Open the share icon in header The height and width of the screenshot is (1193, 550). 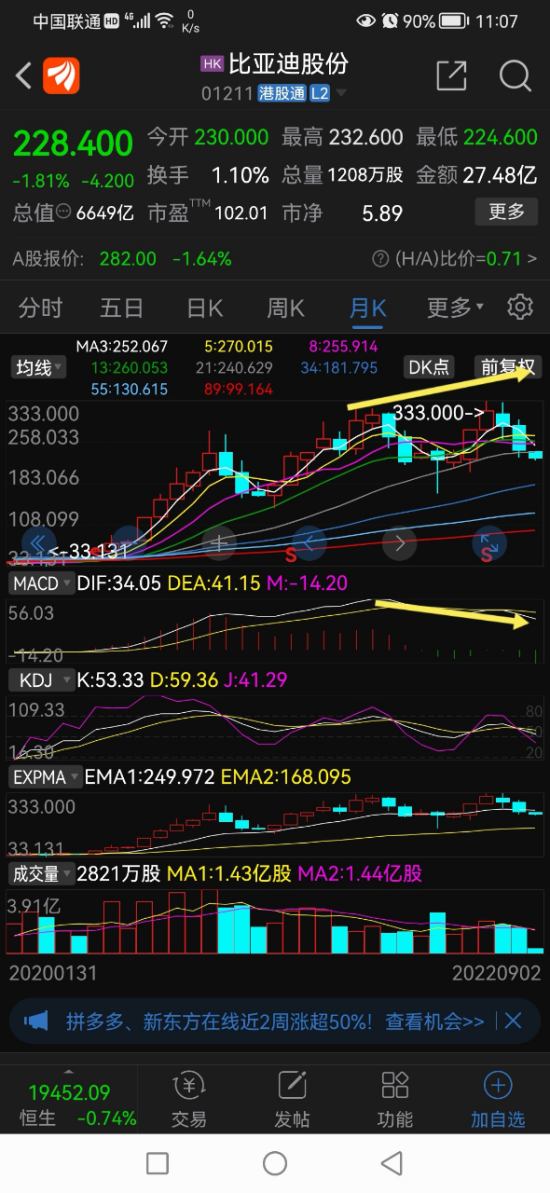pyautogui.click(x=451, y=76)
